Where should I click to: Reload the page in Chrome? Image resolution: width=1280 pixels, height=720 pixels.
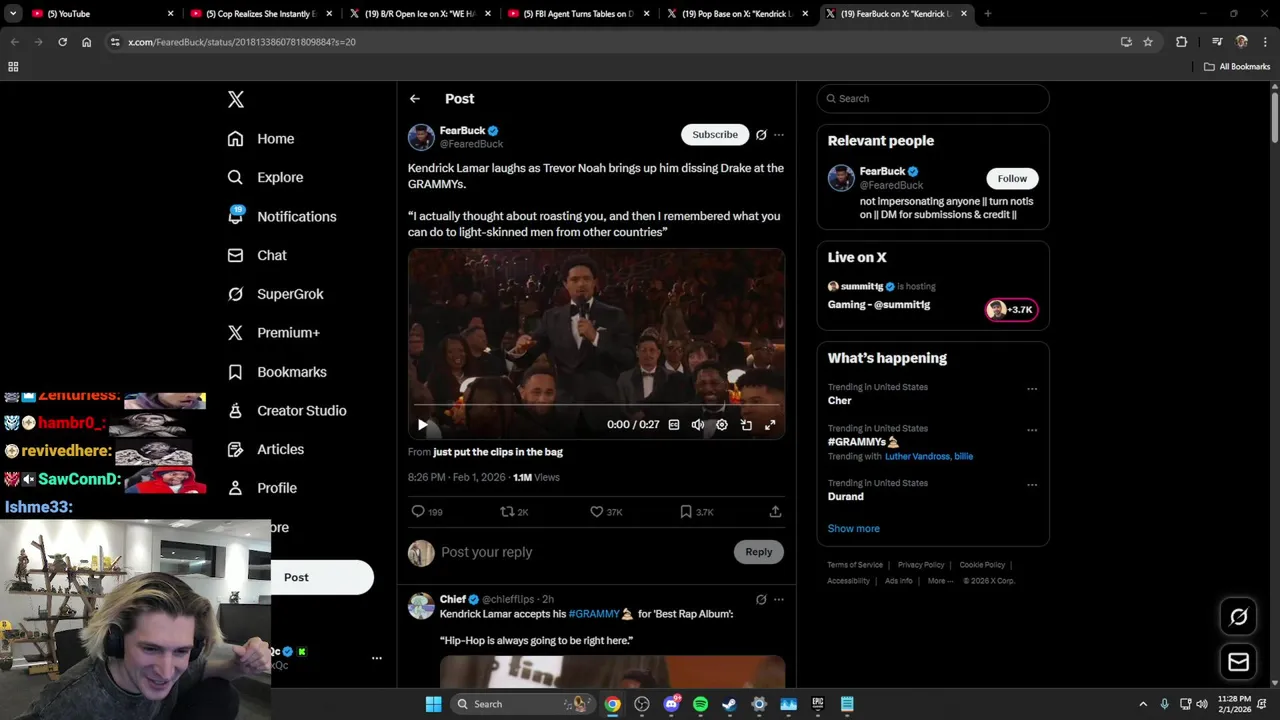[x=62, y=42]
